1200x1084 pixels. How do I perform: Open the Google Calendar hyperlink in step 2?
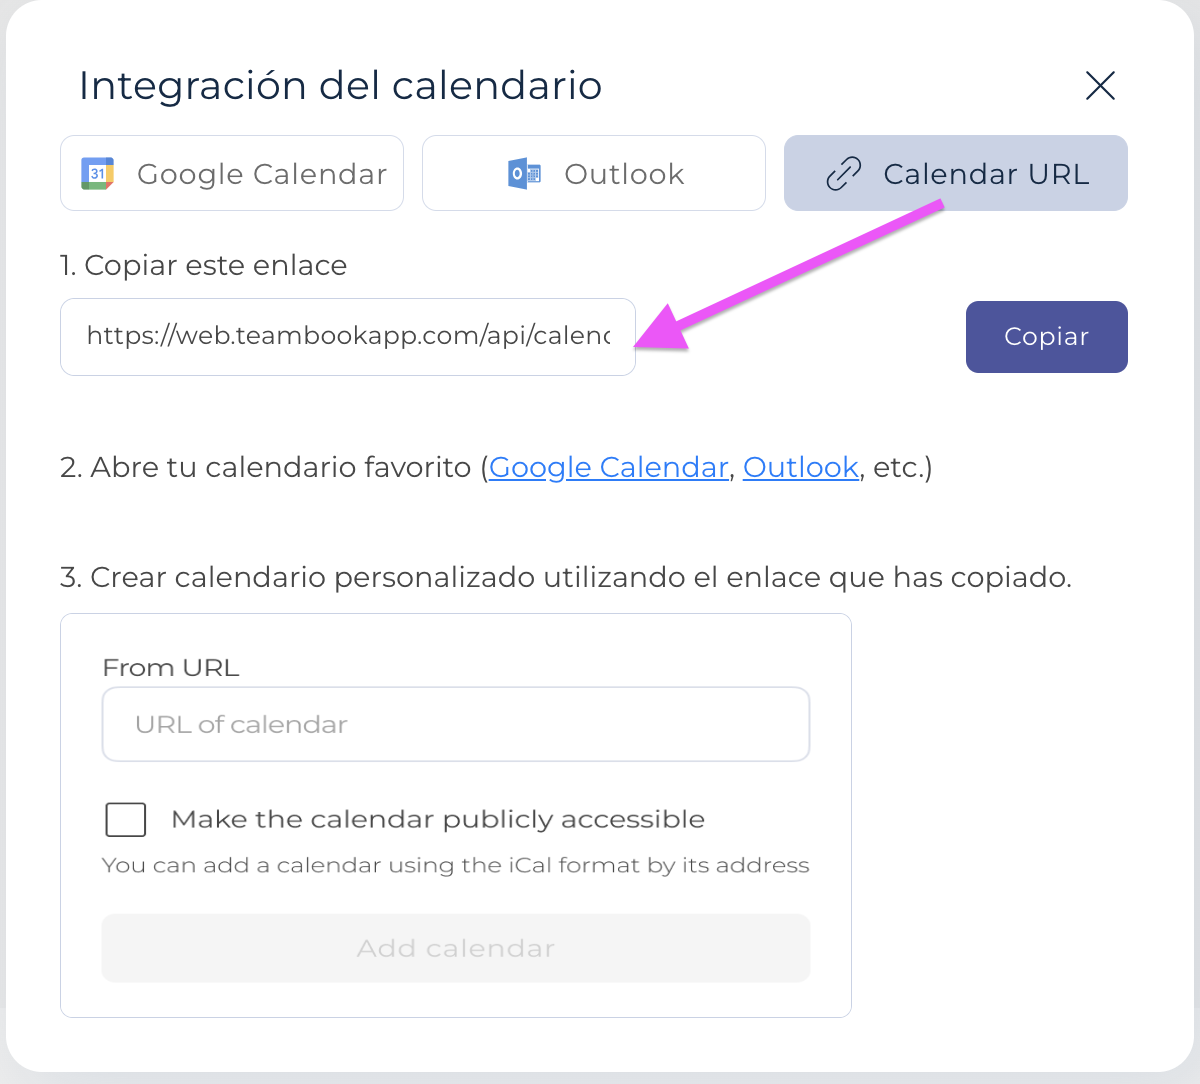pos(608,467)
